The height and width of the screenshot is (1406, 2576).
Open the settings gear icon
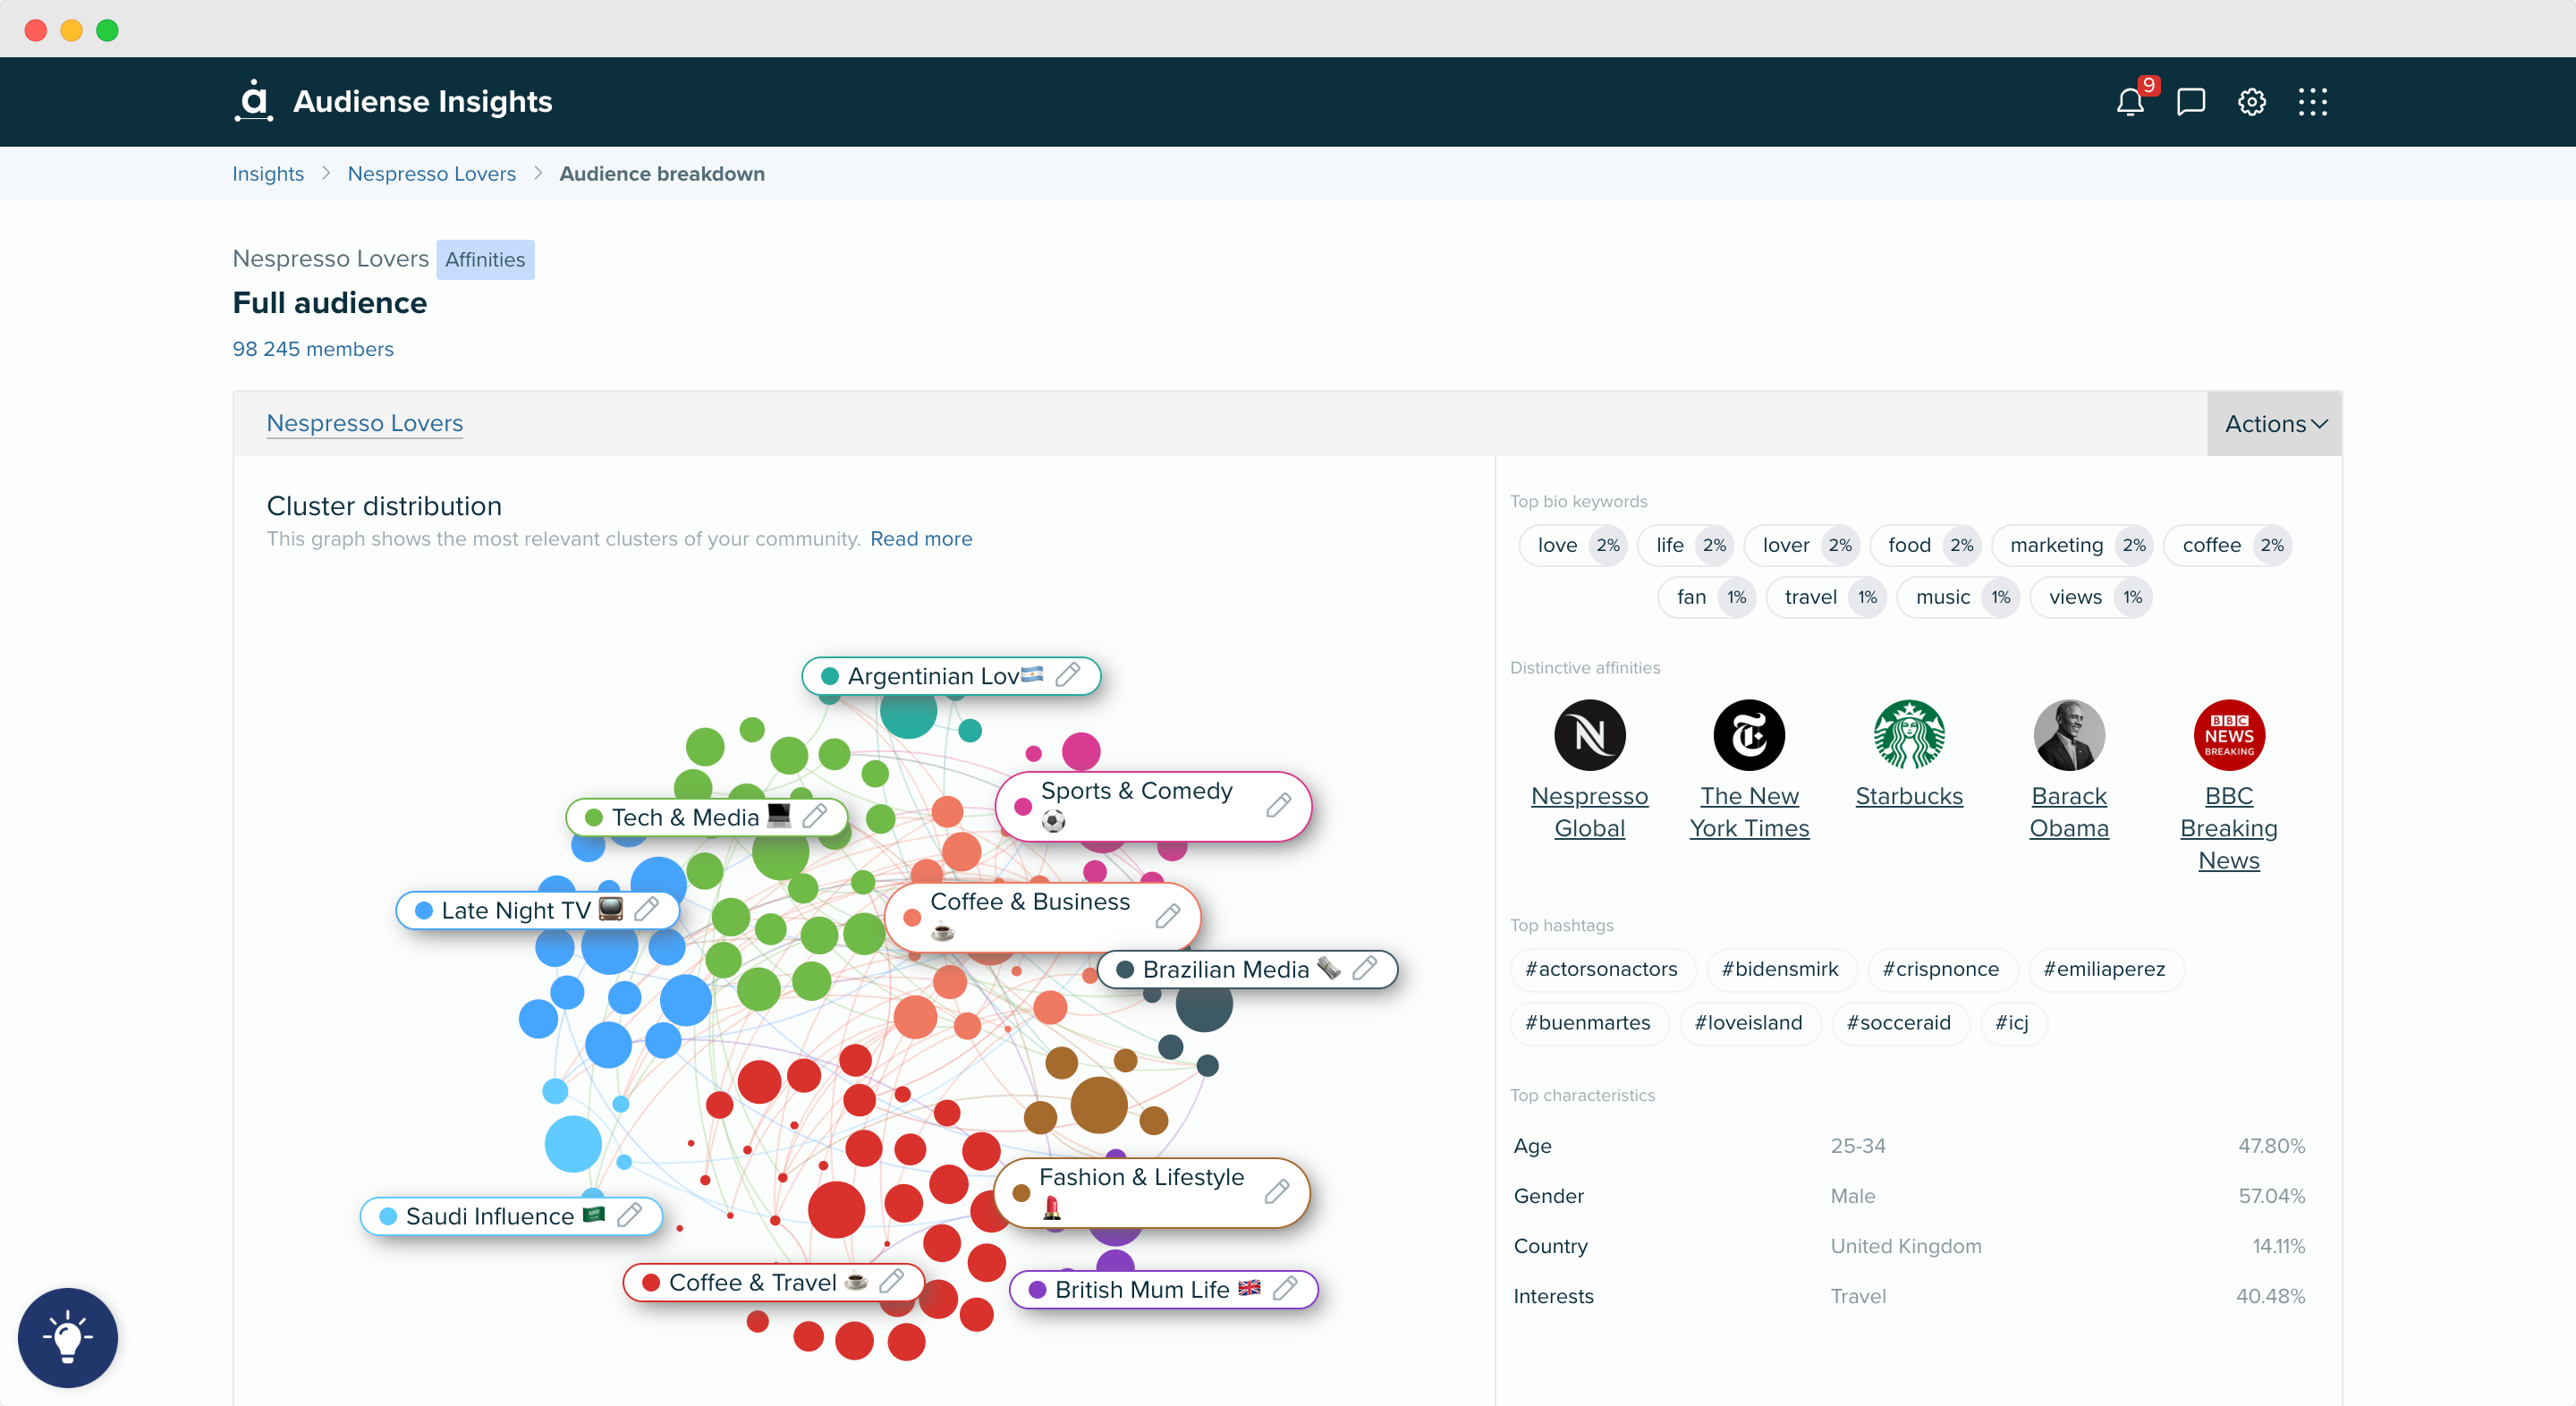coord(2250,102)
